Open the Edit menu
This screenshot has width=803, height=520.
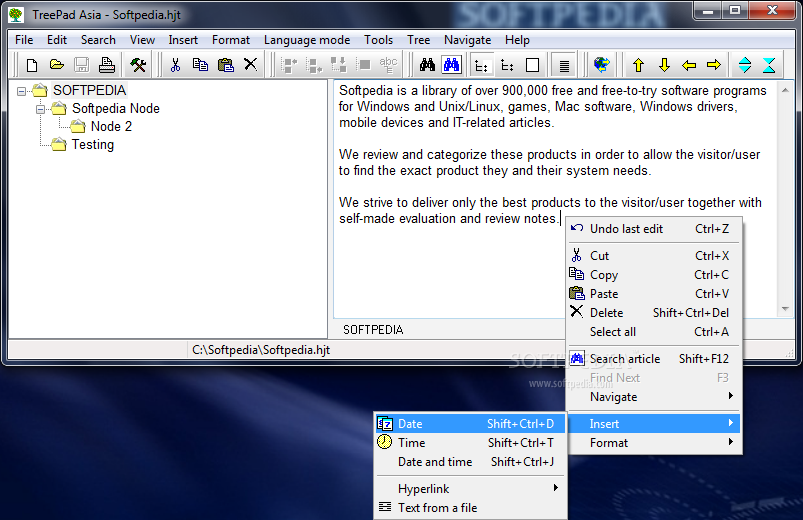point(57,40)
